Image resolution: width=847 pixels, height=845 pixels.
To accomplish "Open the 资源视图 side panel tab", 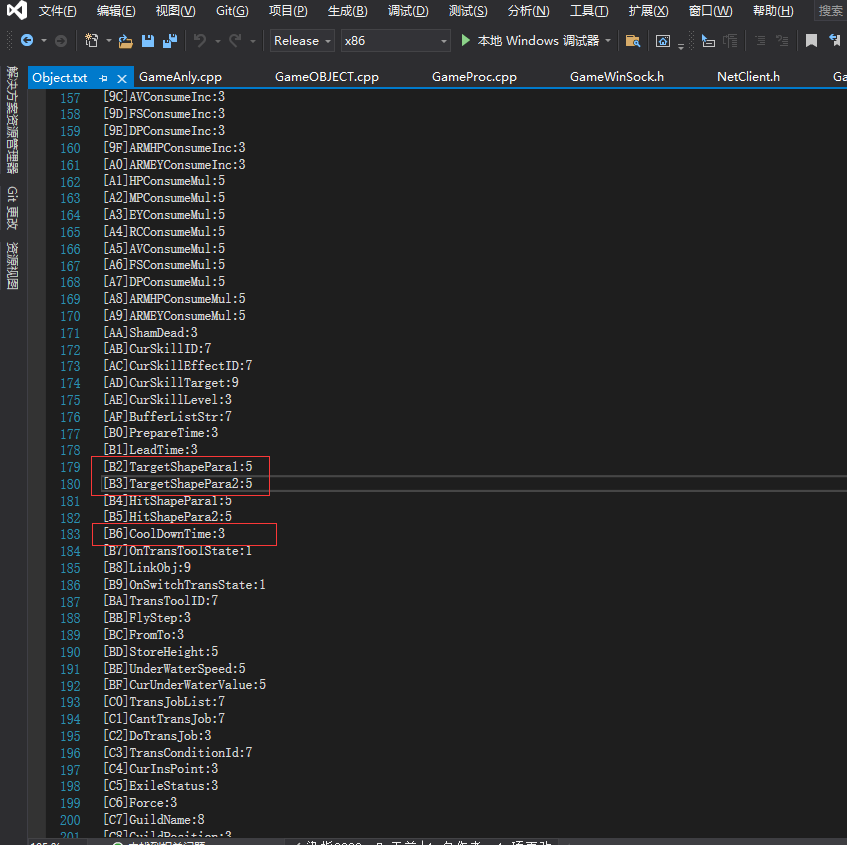I will coord(12,266).
